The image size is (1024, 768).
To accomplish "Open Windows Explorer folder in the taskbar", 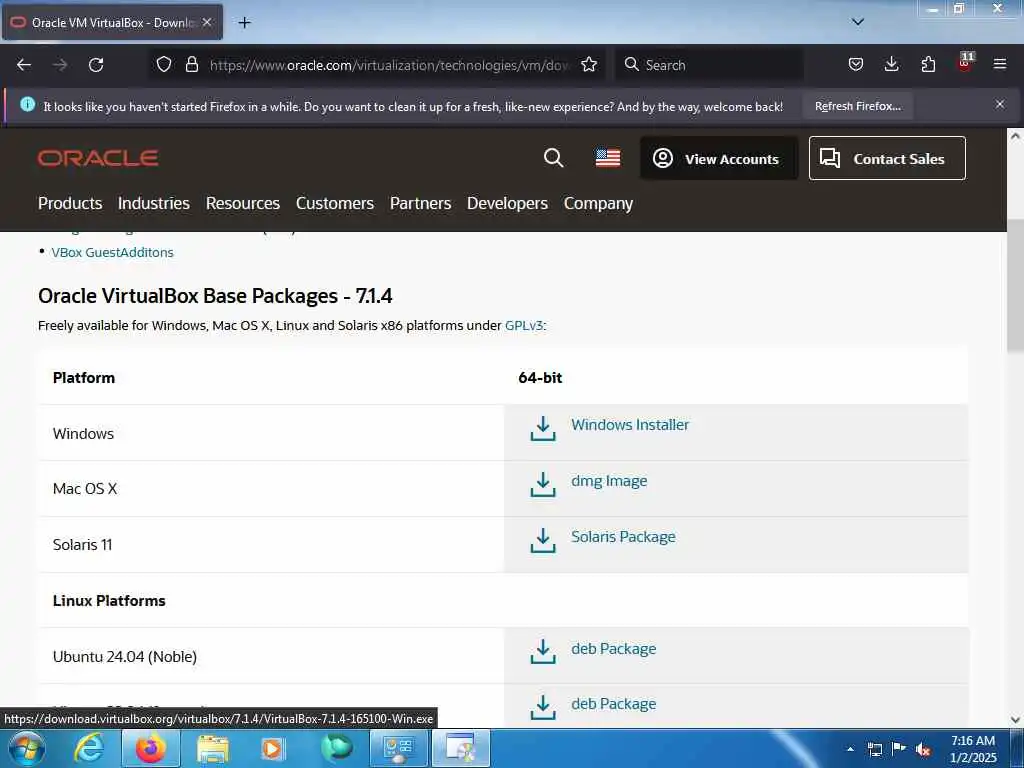I will click(x=213, y=748).
